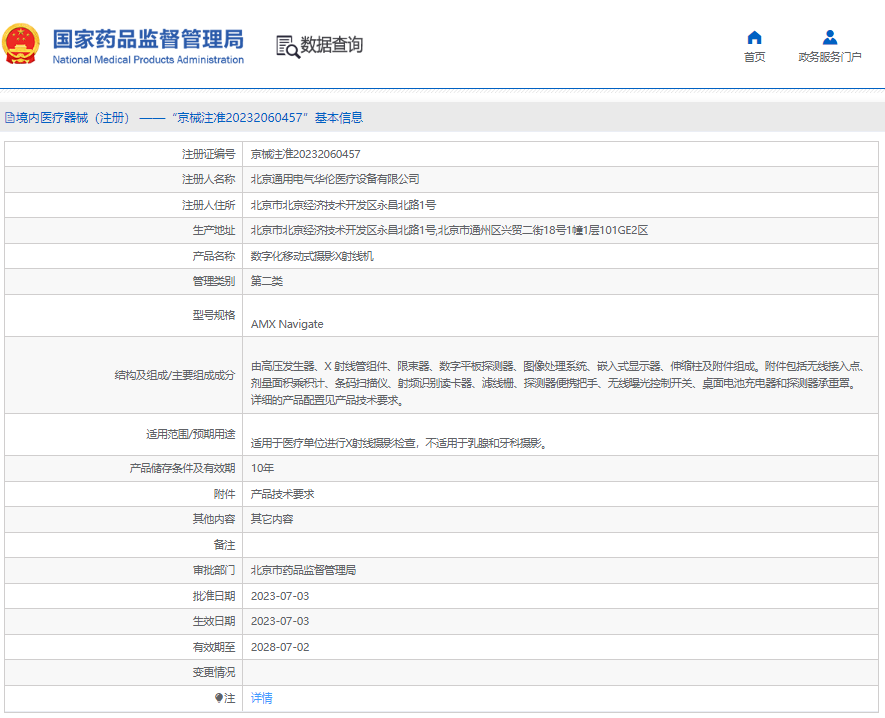885x718 pixels.
Task: Click the 批准日期 value 2023-07-03
Action: (280, 596)
